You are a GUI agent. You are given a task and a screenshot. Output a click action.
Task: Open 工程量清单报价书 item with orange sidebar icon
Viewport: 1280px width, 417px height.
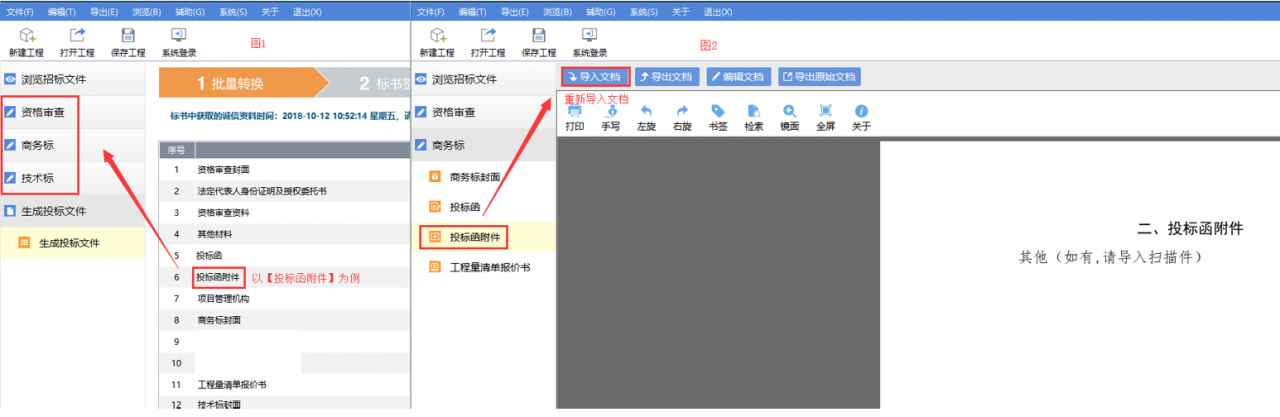coord(489,267)
